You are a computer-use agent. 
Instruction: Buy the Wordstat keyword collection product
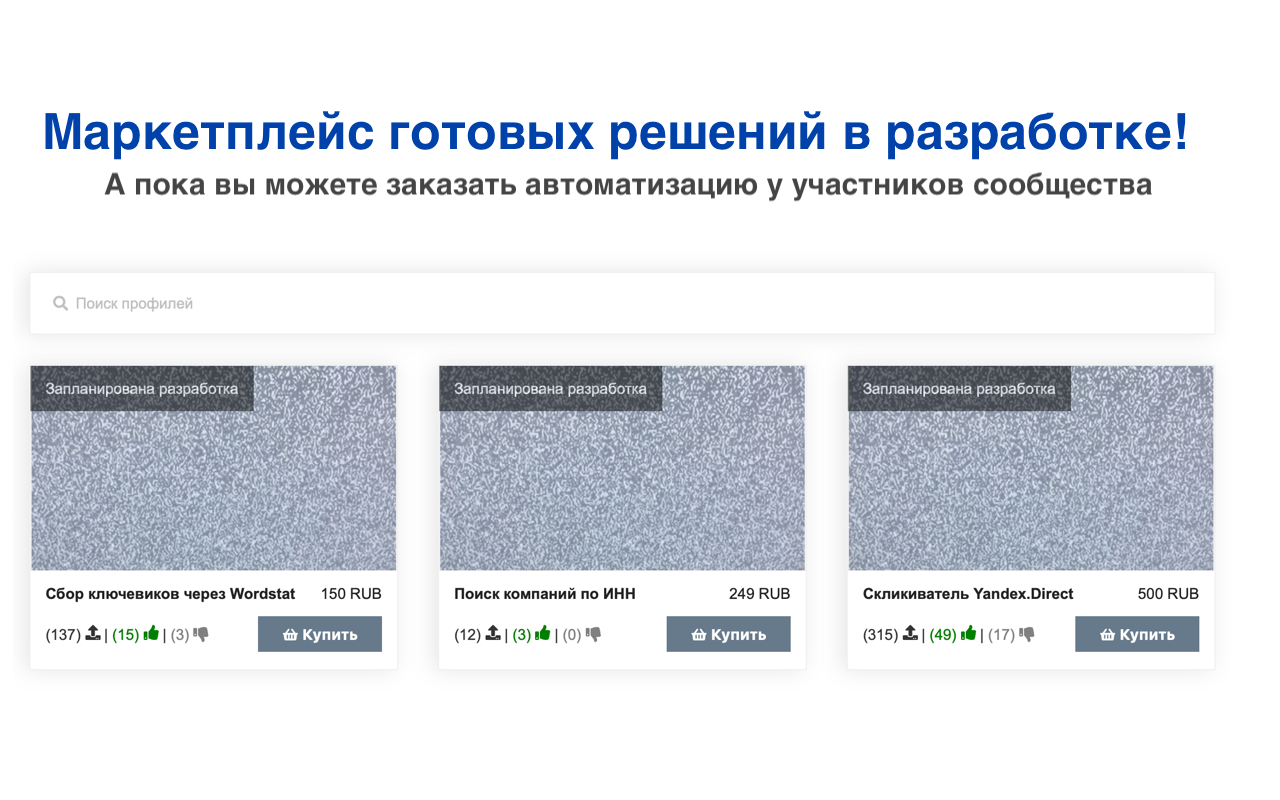point(320,634)
